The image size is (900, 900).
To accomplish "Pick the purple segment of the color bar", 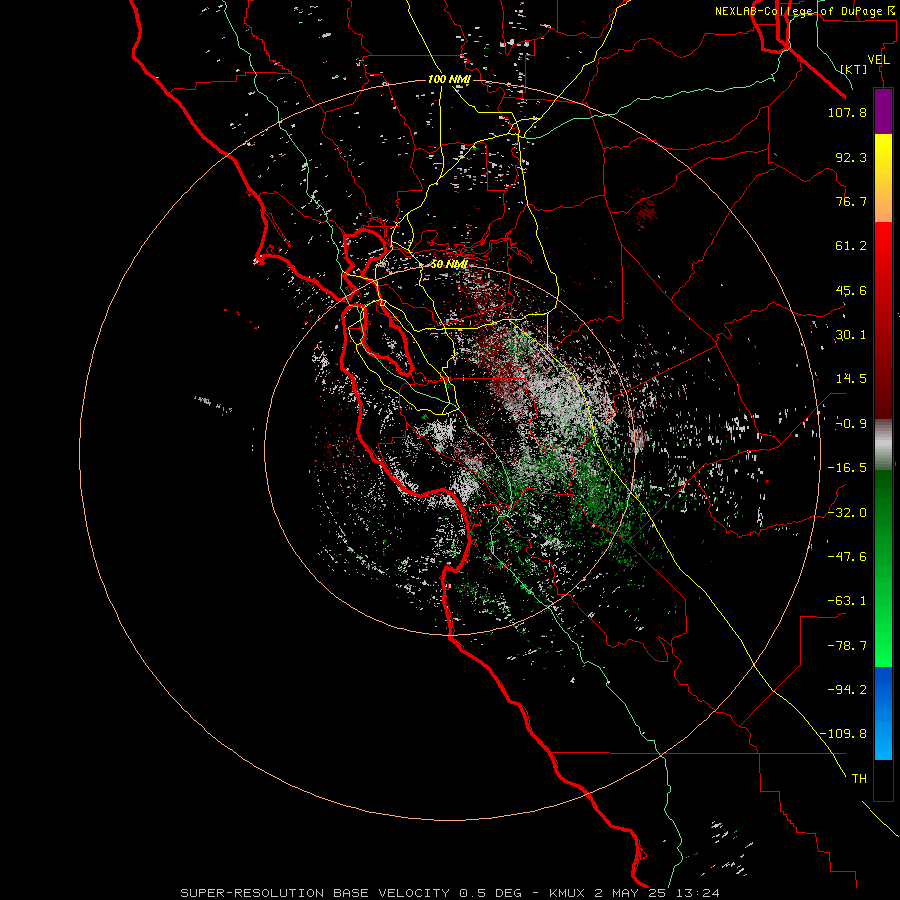I will click(x=883, y=111).
